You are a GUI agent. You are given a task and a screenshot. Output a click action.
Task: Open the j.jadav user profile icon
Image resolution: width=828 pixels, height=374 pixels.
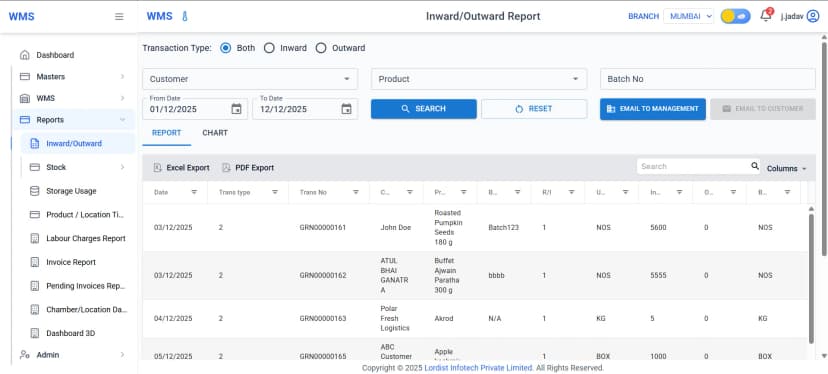tap(813, 16)
